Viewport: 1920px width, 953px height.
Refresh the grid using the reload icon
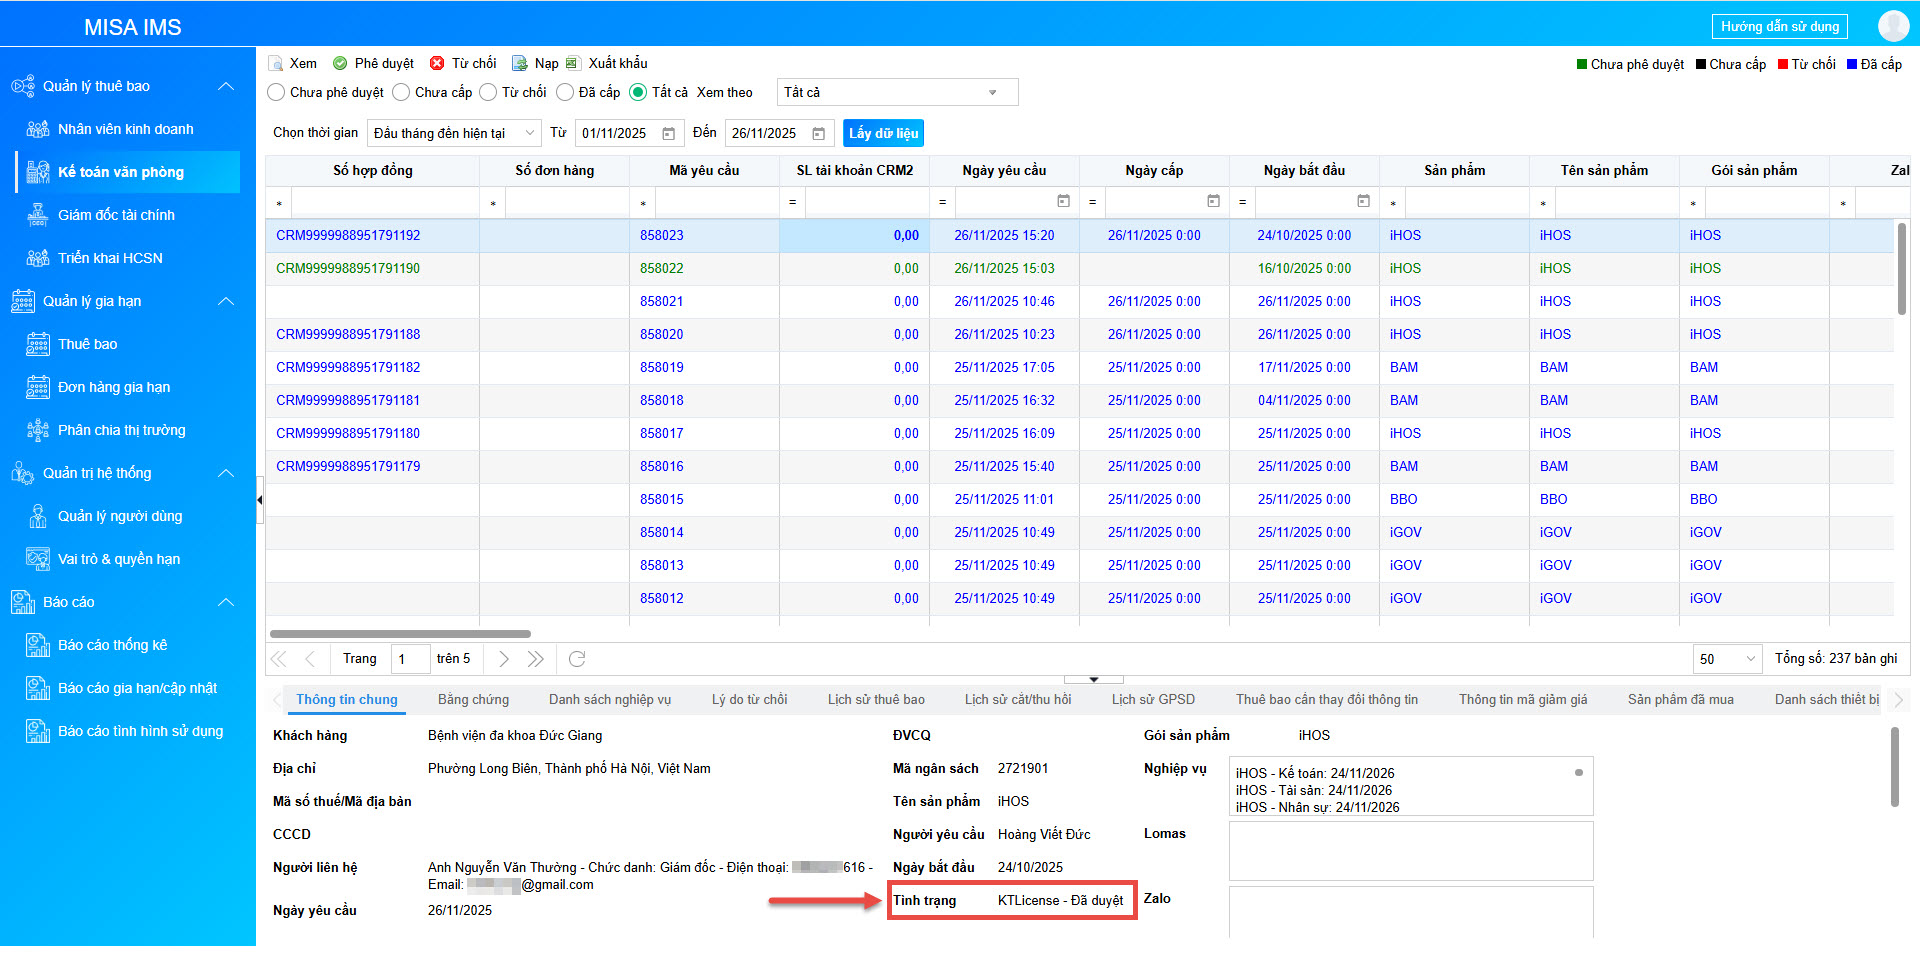tap(577, 659)
